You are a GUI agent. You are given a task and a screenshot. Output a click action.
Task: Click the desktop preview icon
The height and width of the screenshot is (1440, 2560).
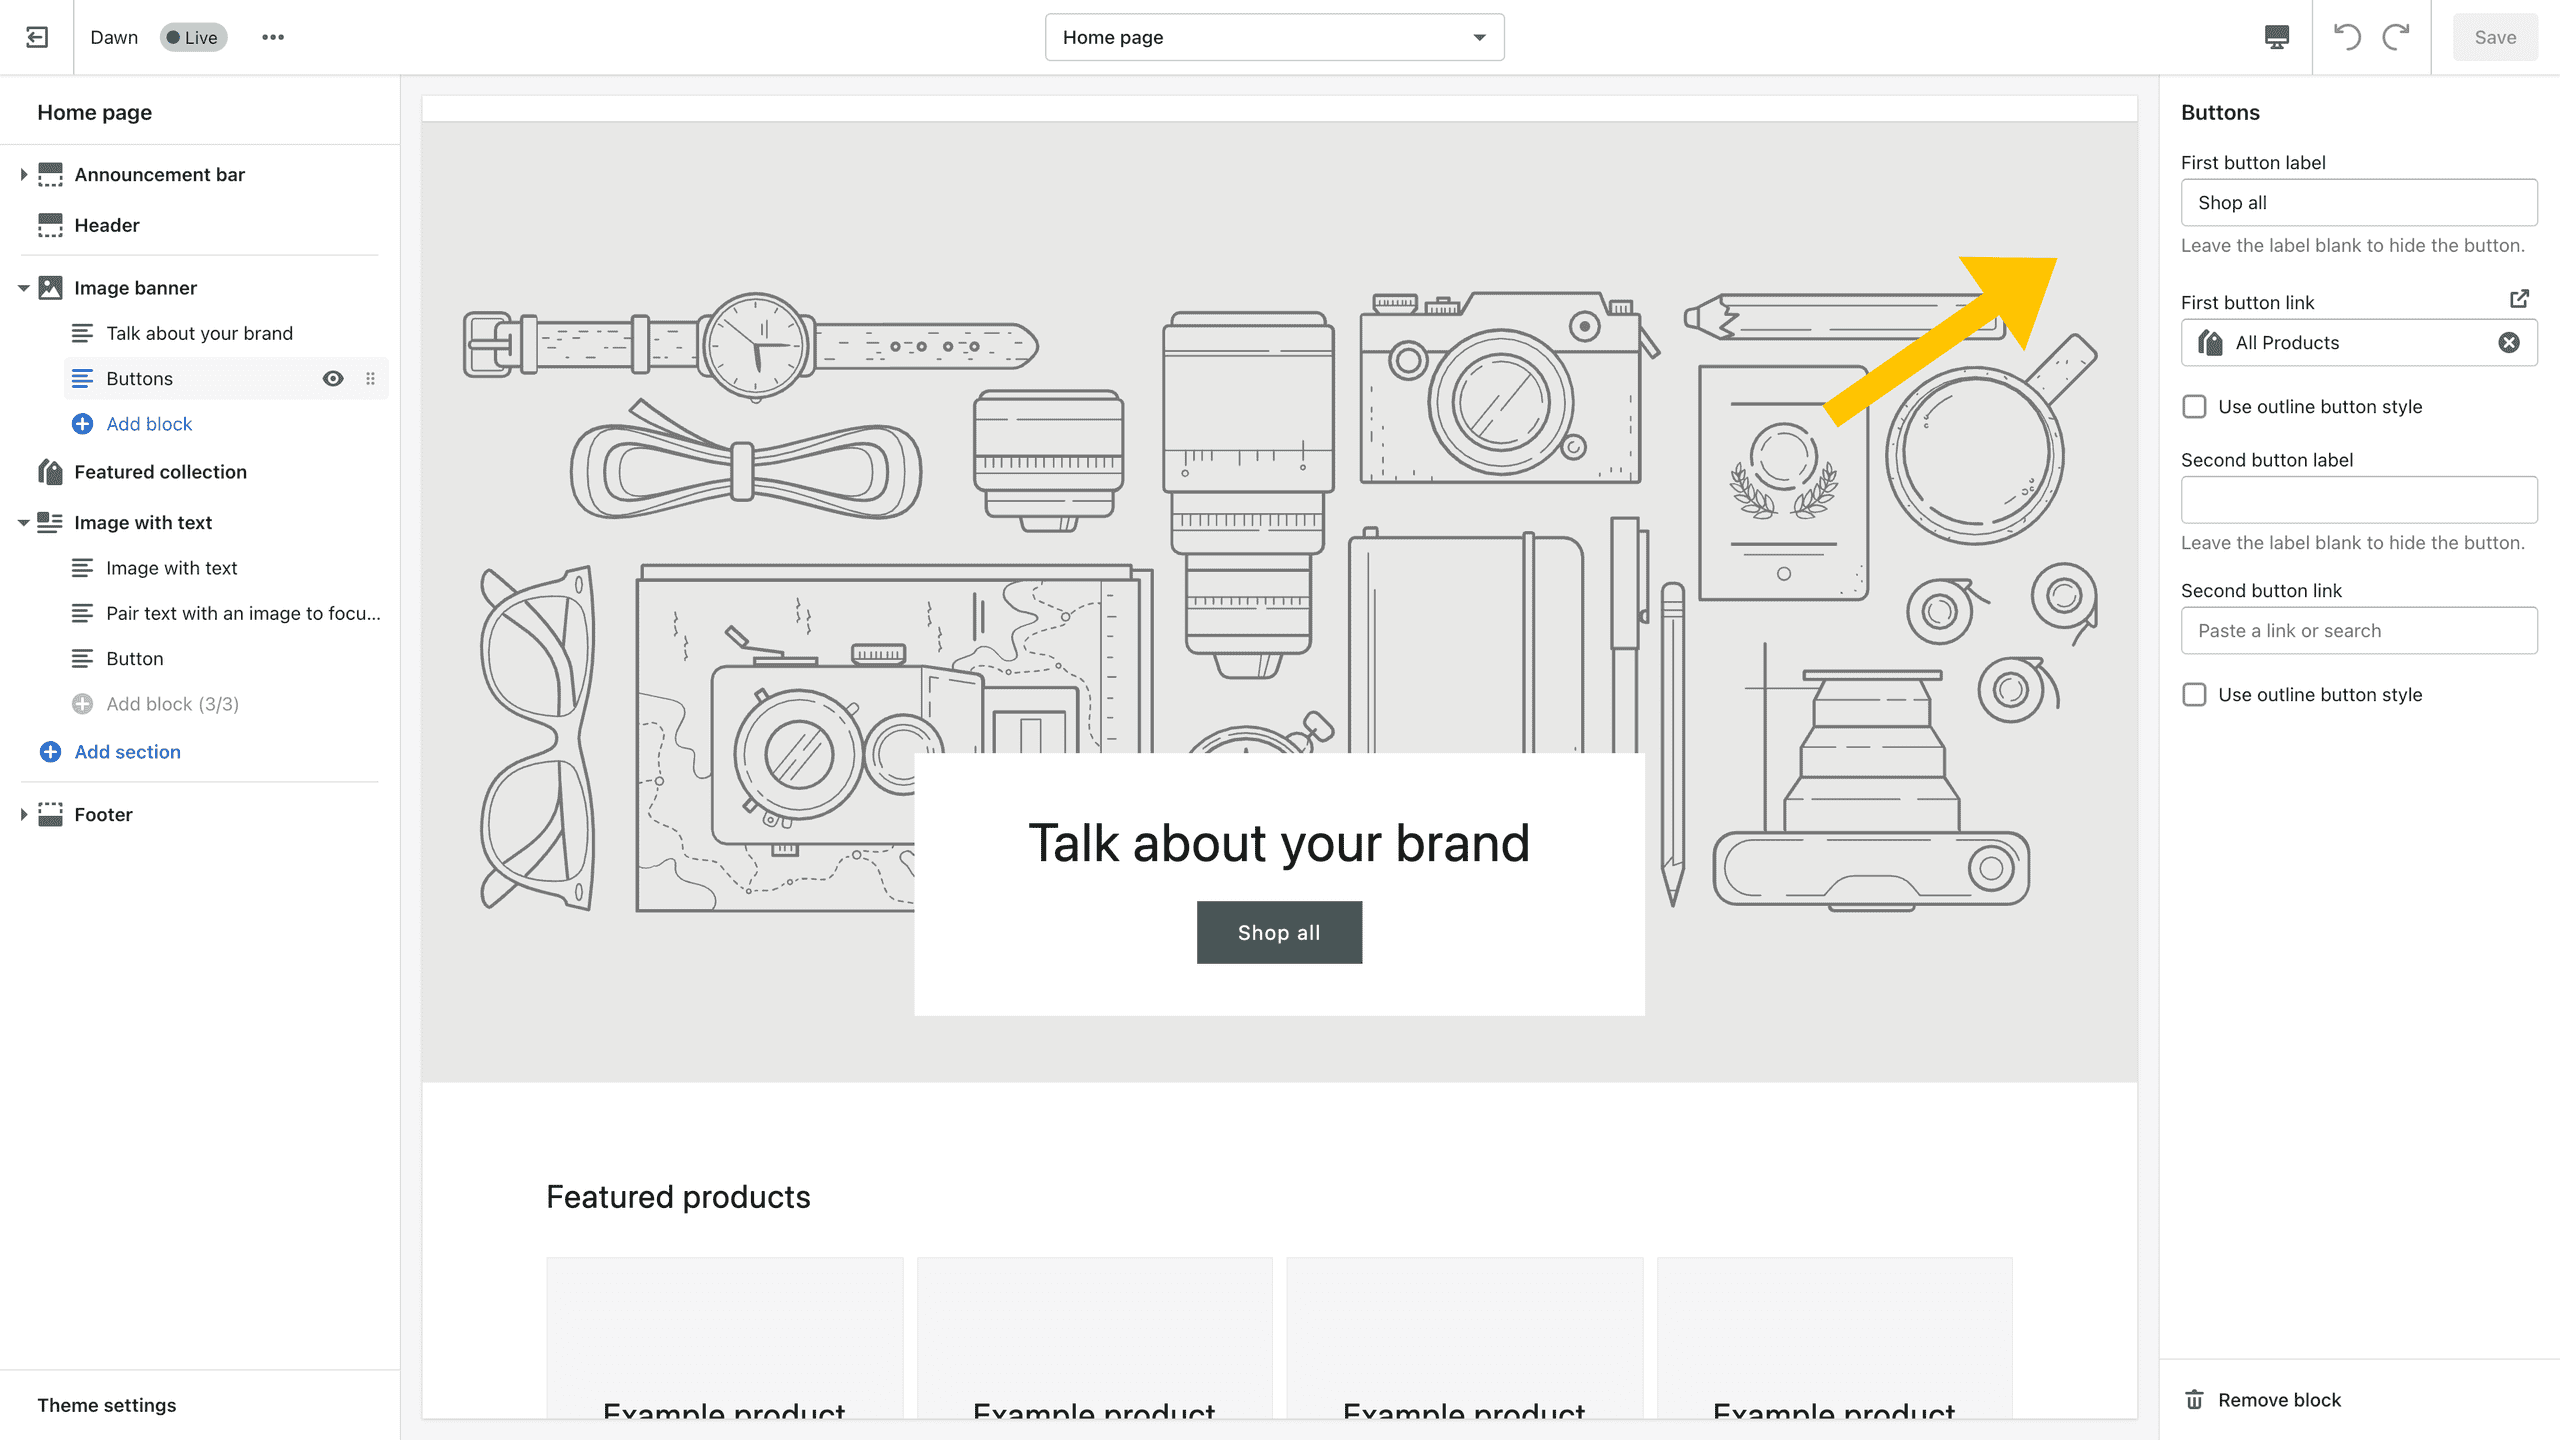point(2279,37)
